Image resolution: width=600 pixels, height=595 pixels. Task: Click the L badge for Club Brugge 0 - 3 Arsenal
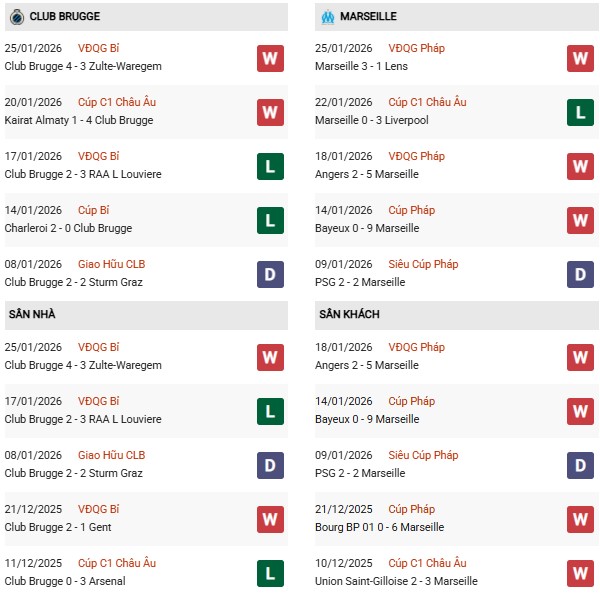(x=270, y=573)
